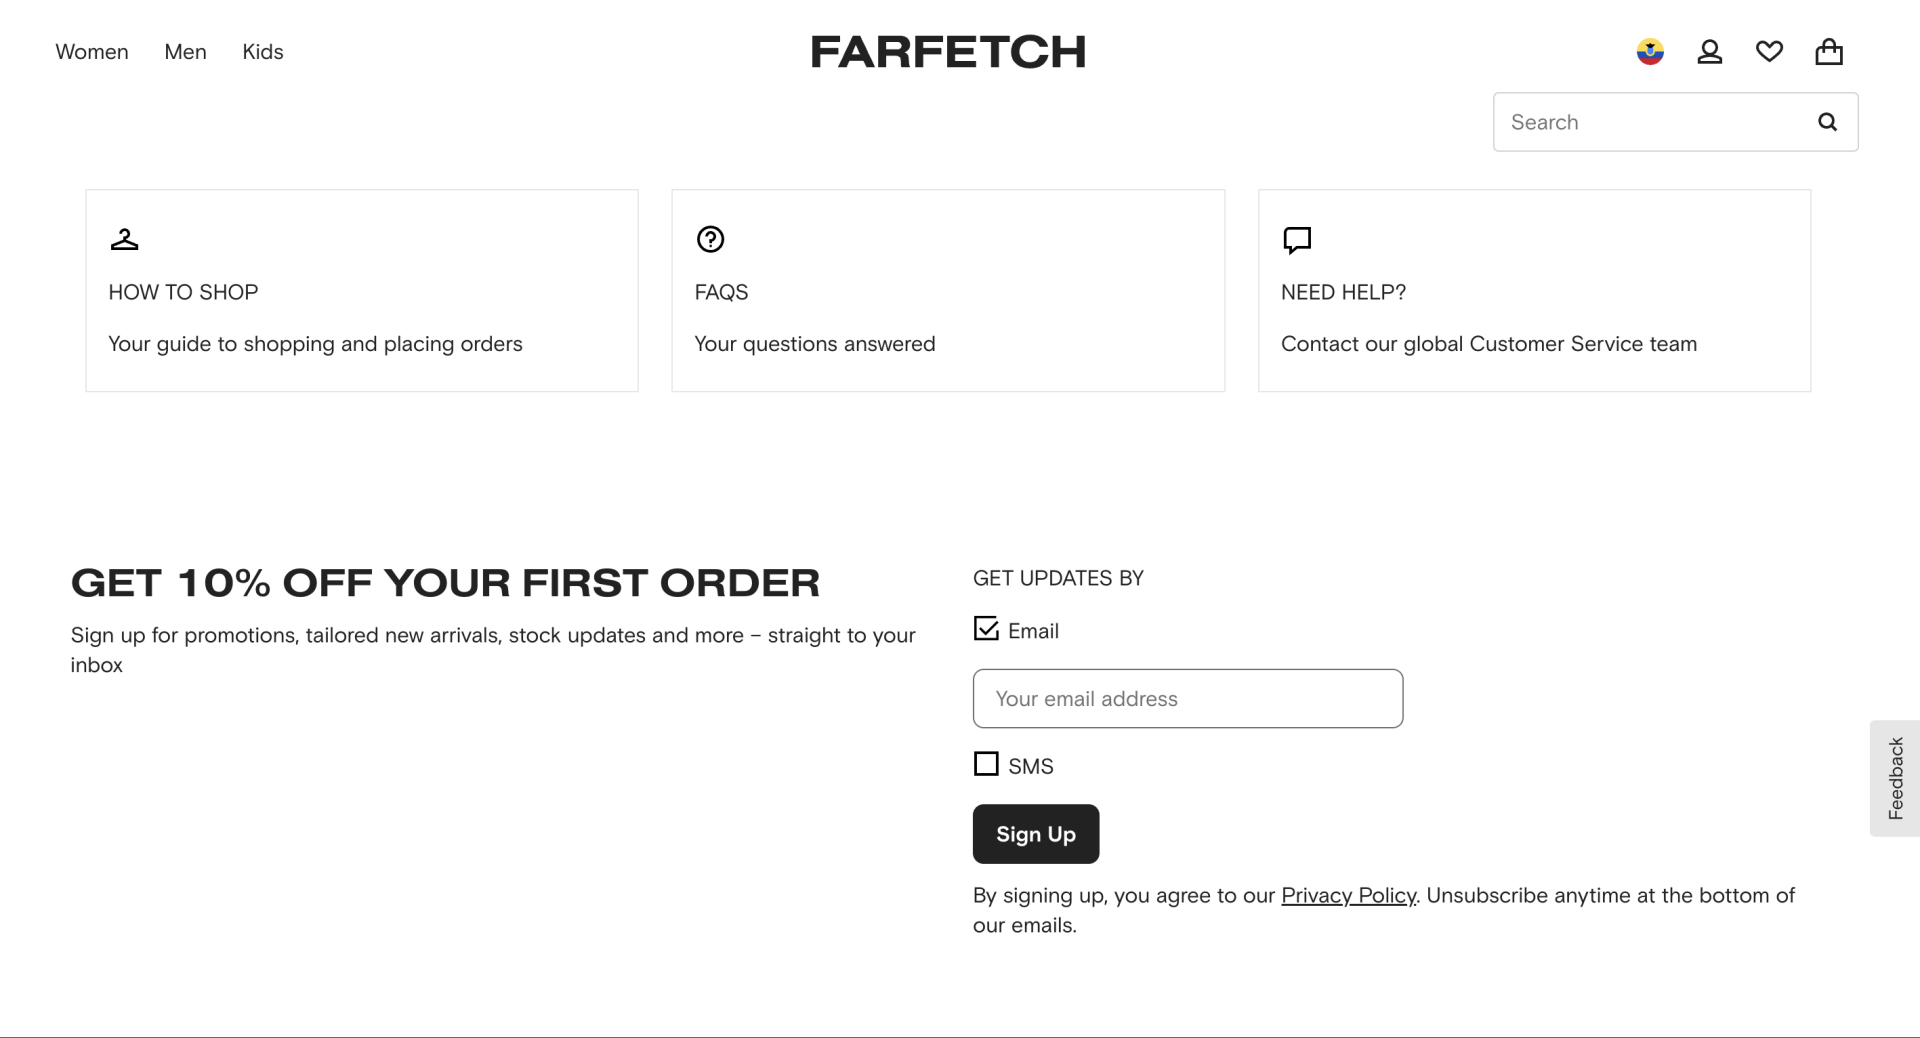1920x1038 pixels.
Task: Open the Feedback side tab
Action: click(1895, 778)
